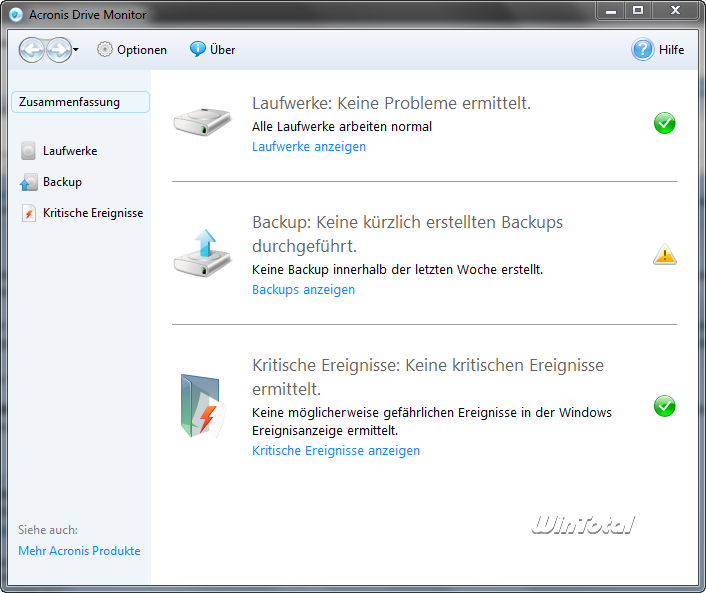Click the back navigation arrow

[32, 50]
